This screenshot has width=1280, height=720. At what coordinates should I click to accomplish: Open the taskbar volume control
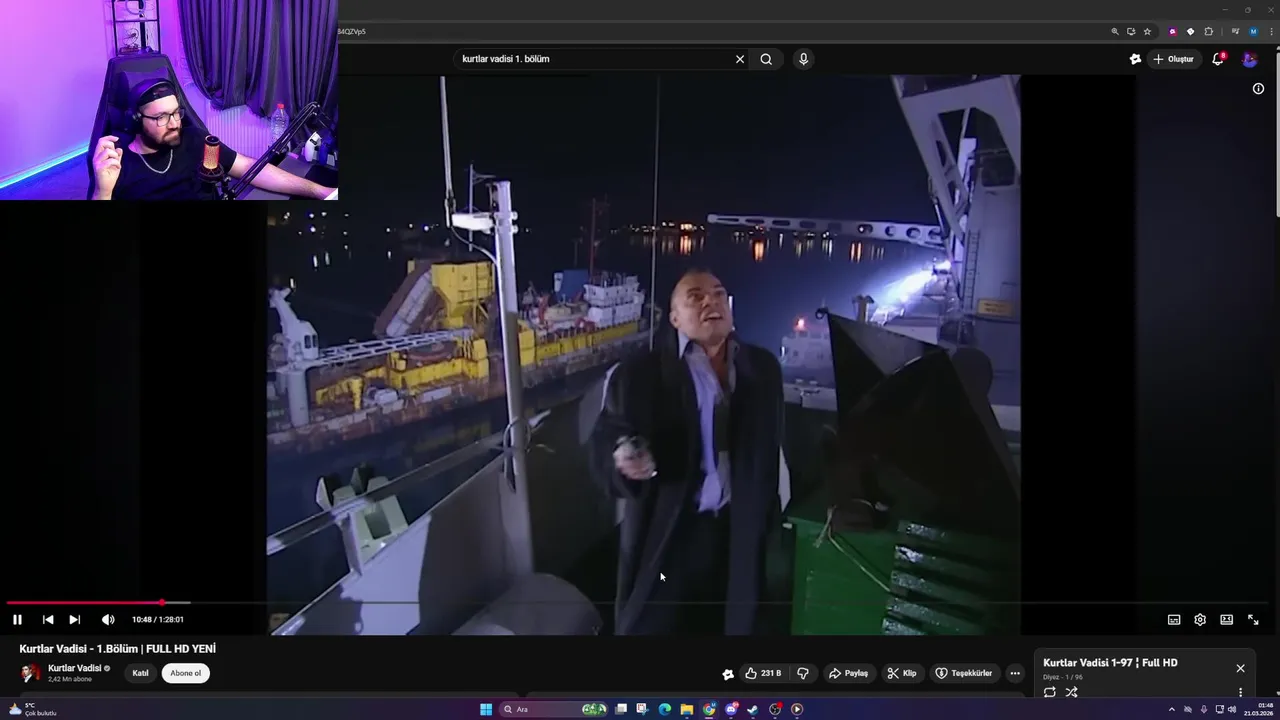click(x=1230, y=710)
